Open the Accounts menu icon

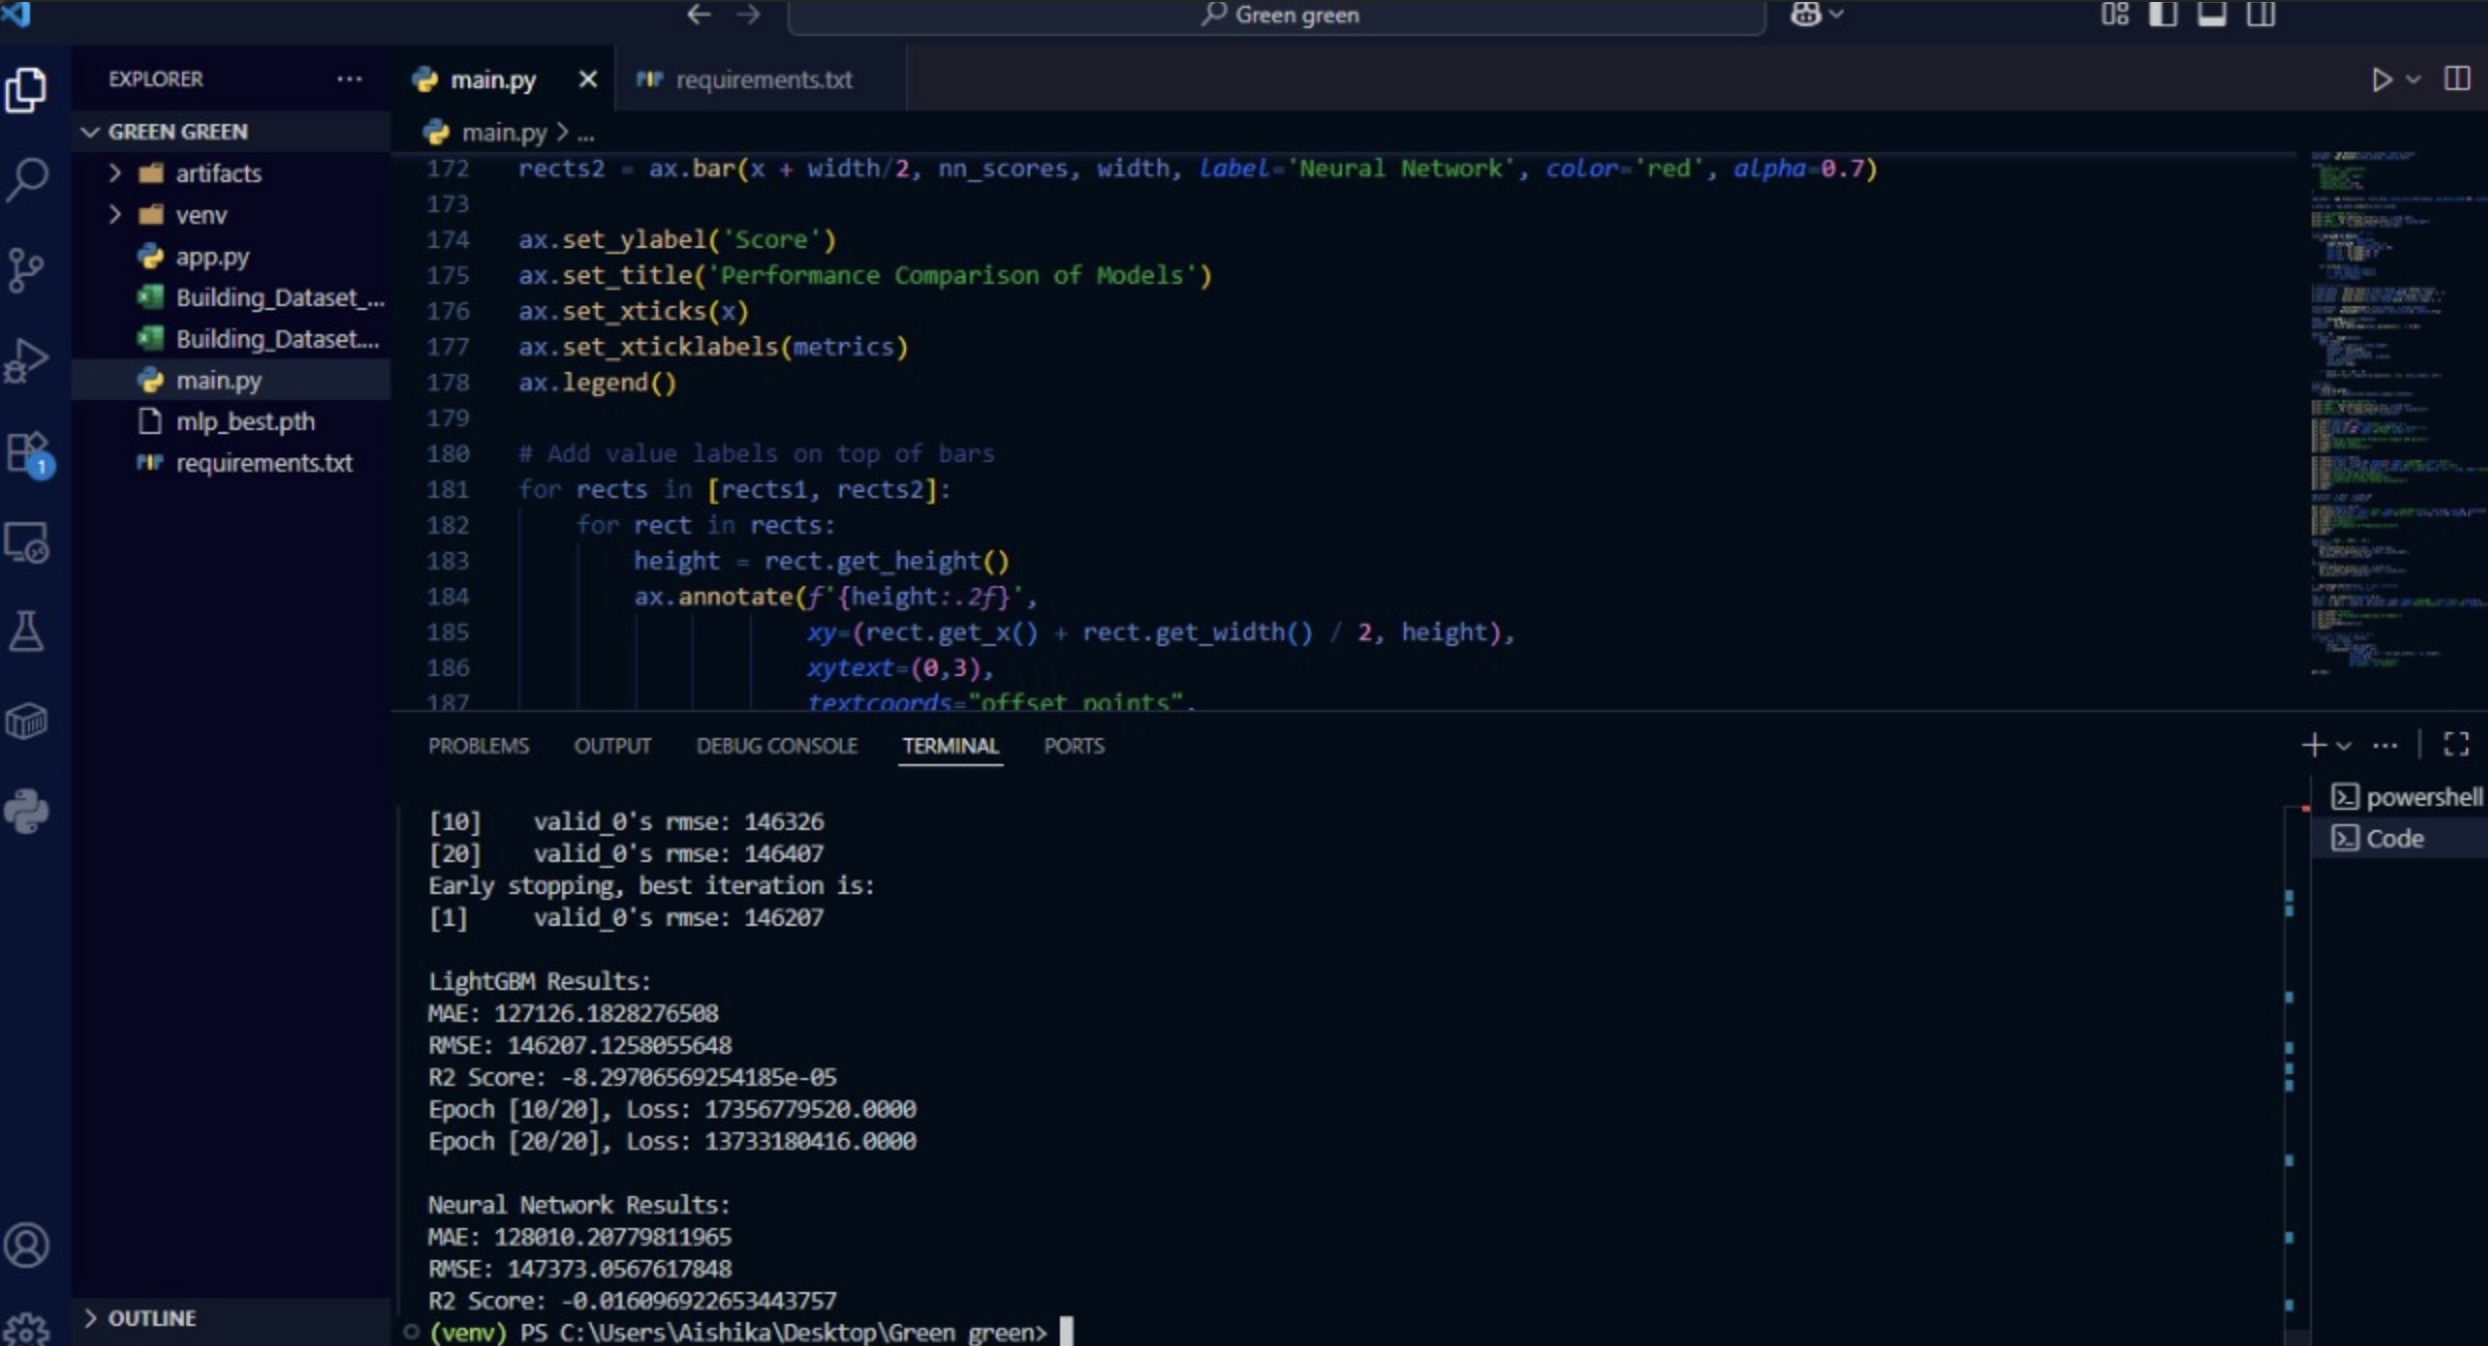(27, 1245)
